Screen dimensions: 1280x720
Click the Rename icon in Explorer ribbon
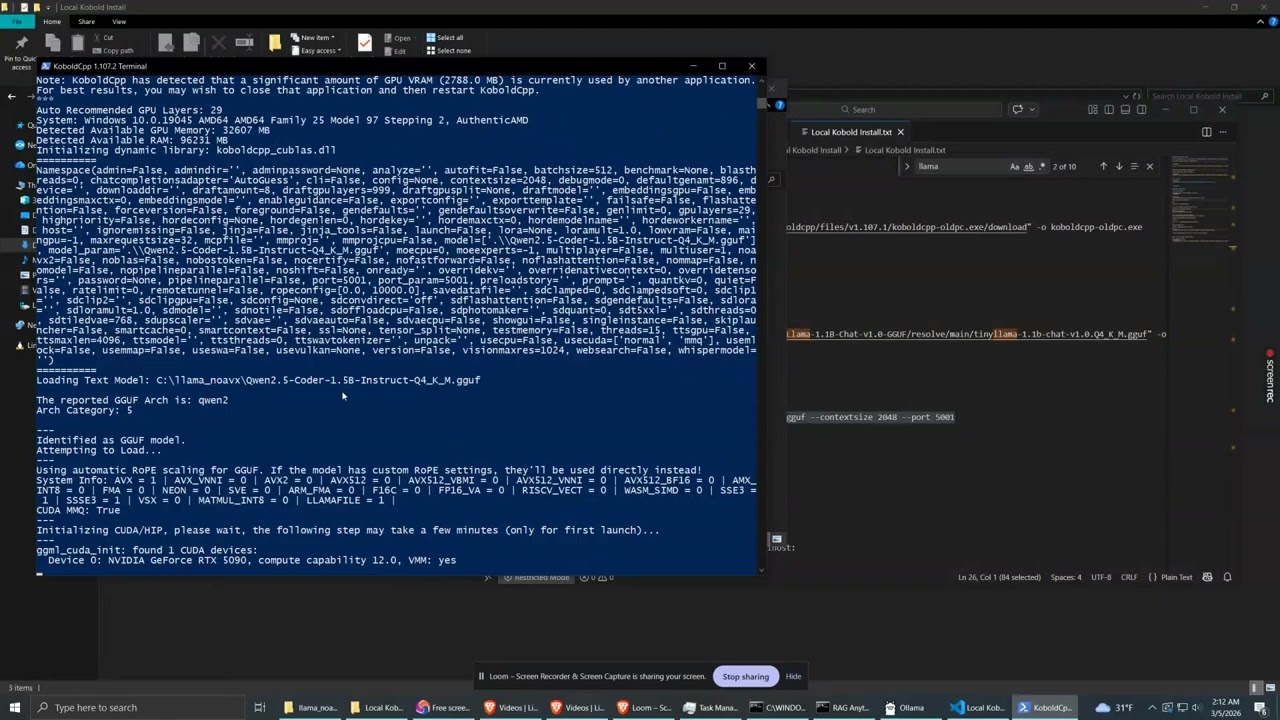tap(244, 43)
